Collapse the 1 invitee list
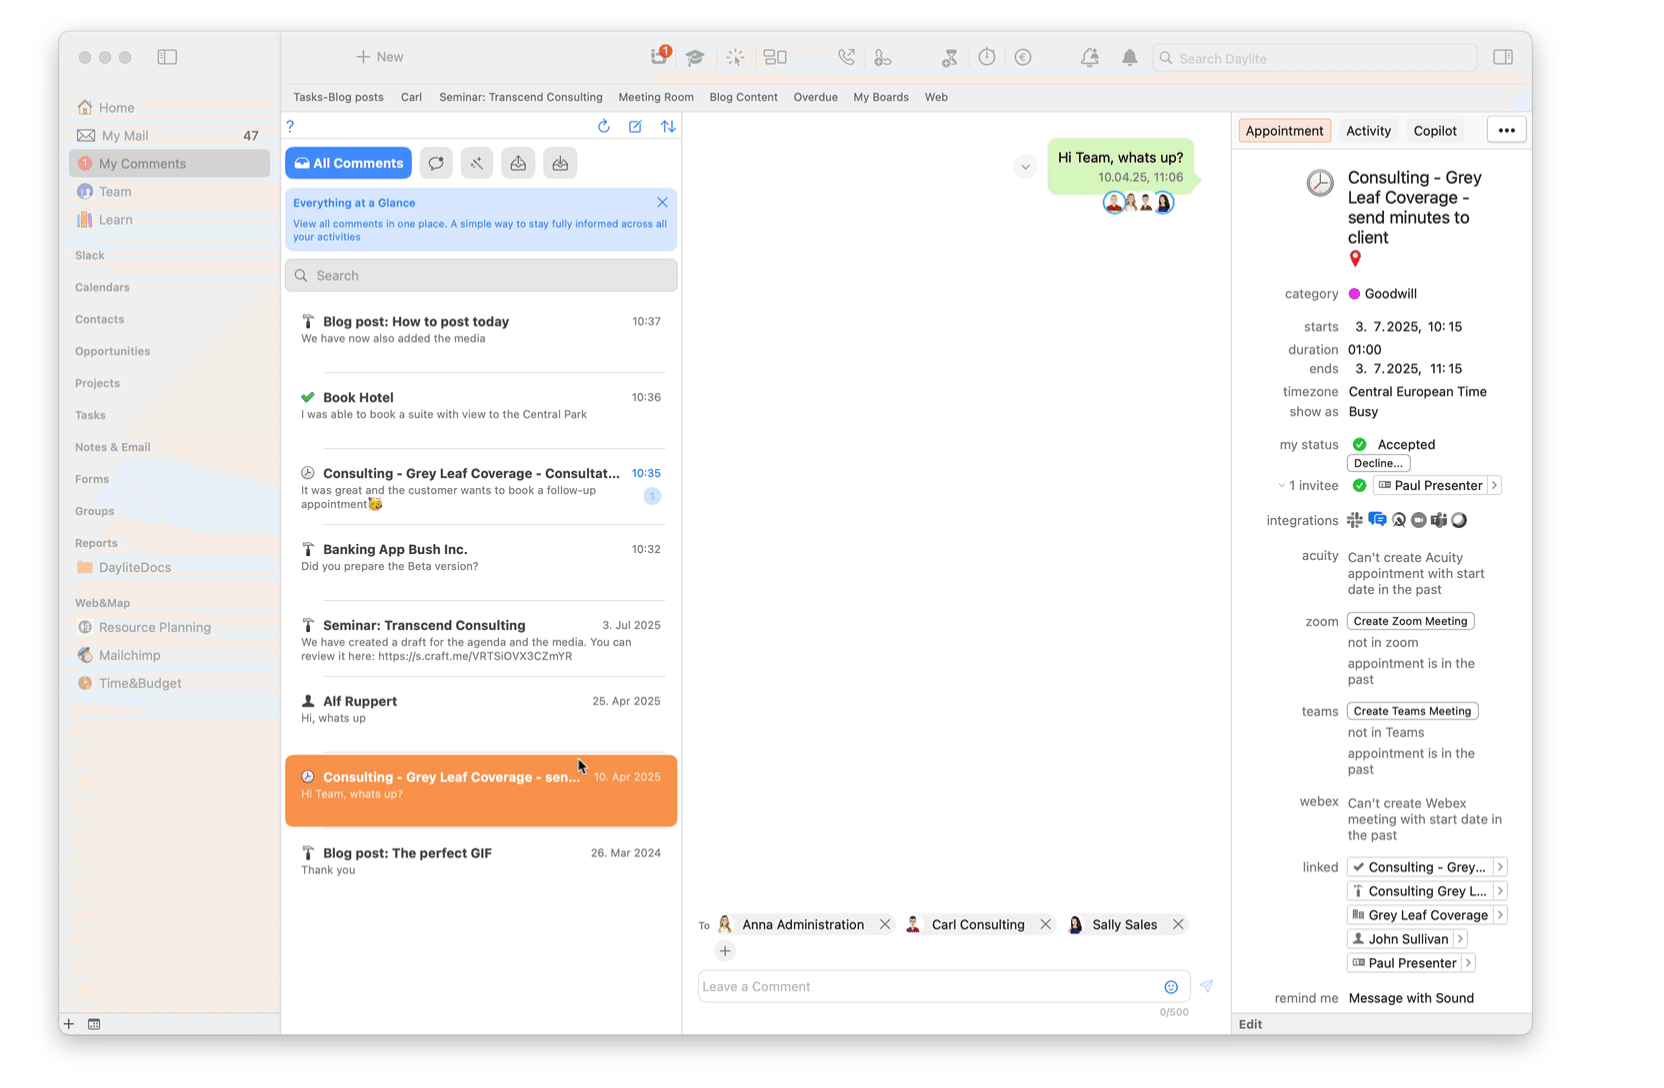The height and width of the screenshot is (1088, 1664). 1281,486
